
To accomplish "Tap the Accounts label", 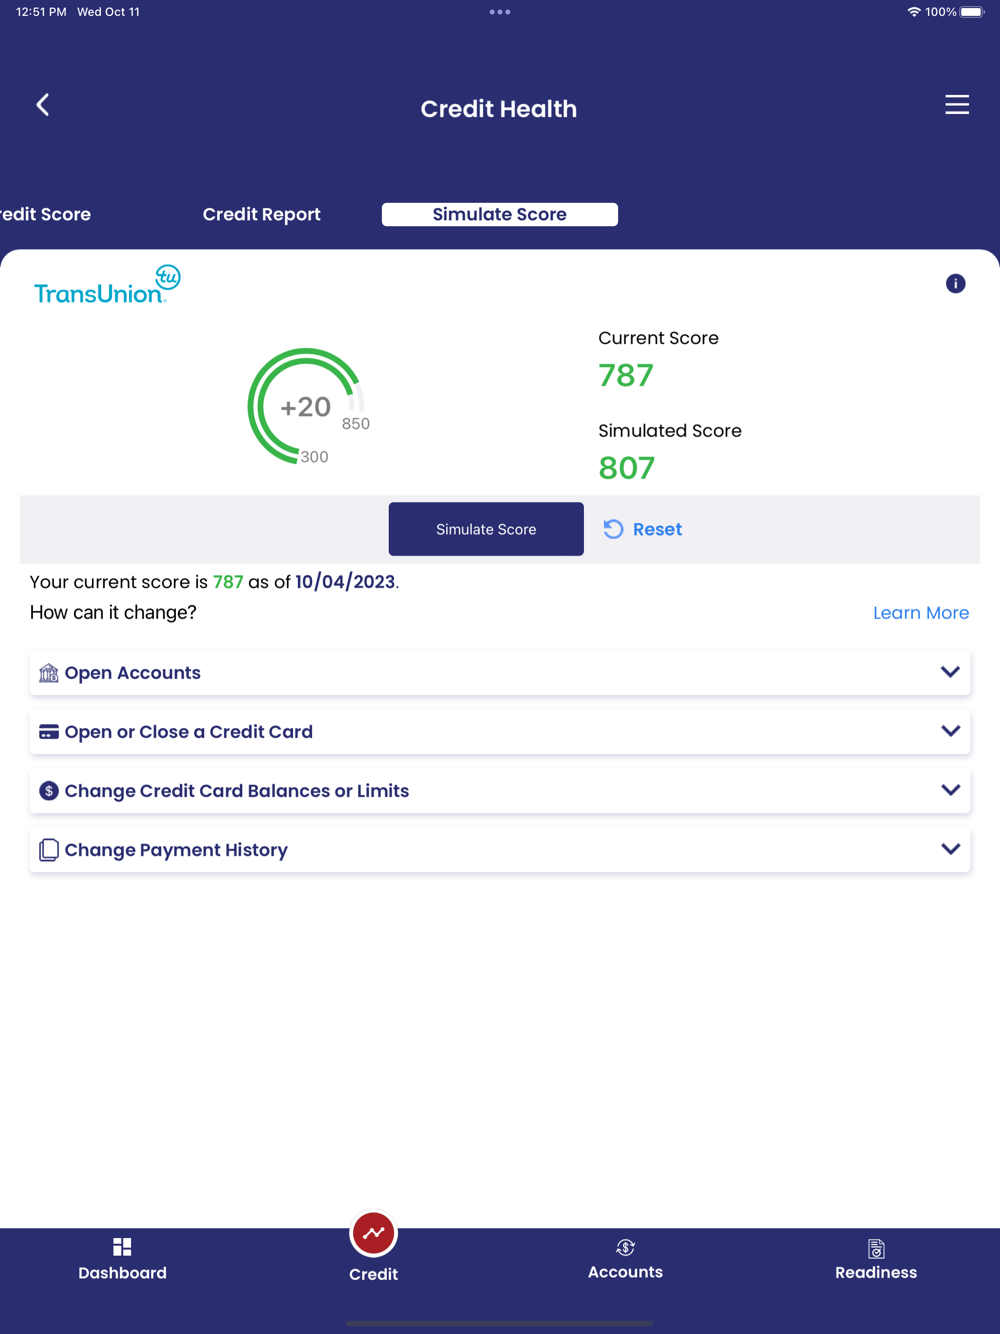I will click(x=625, y=1272).
